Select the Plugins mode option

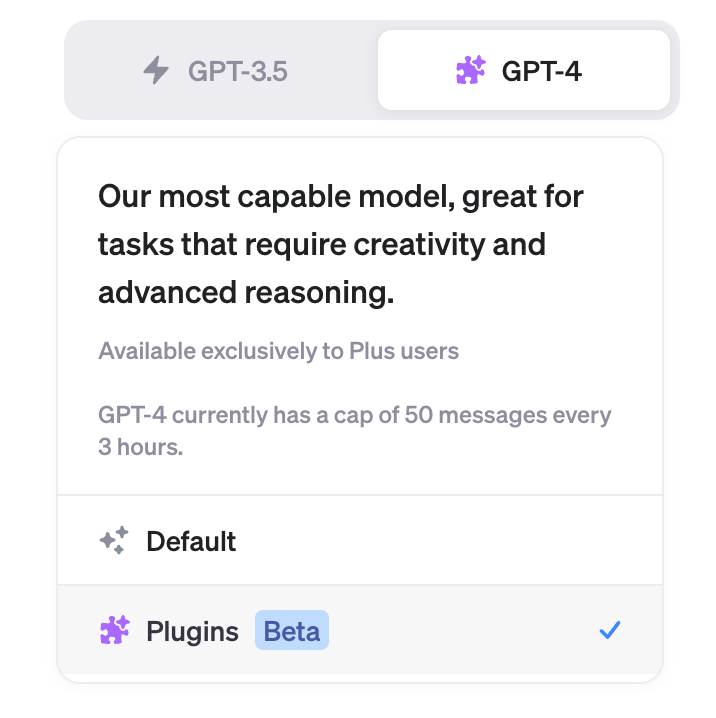click(x=360, y=631)
